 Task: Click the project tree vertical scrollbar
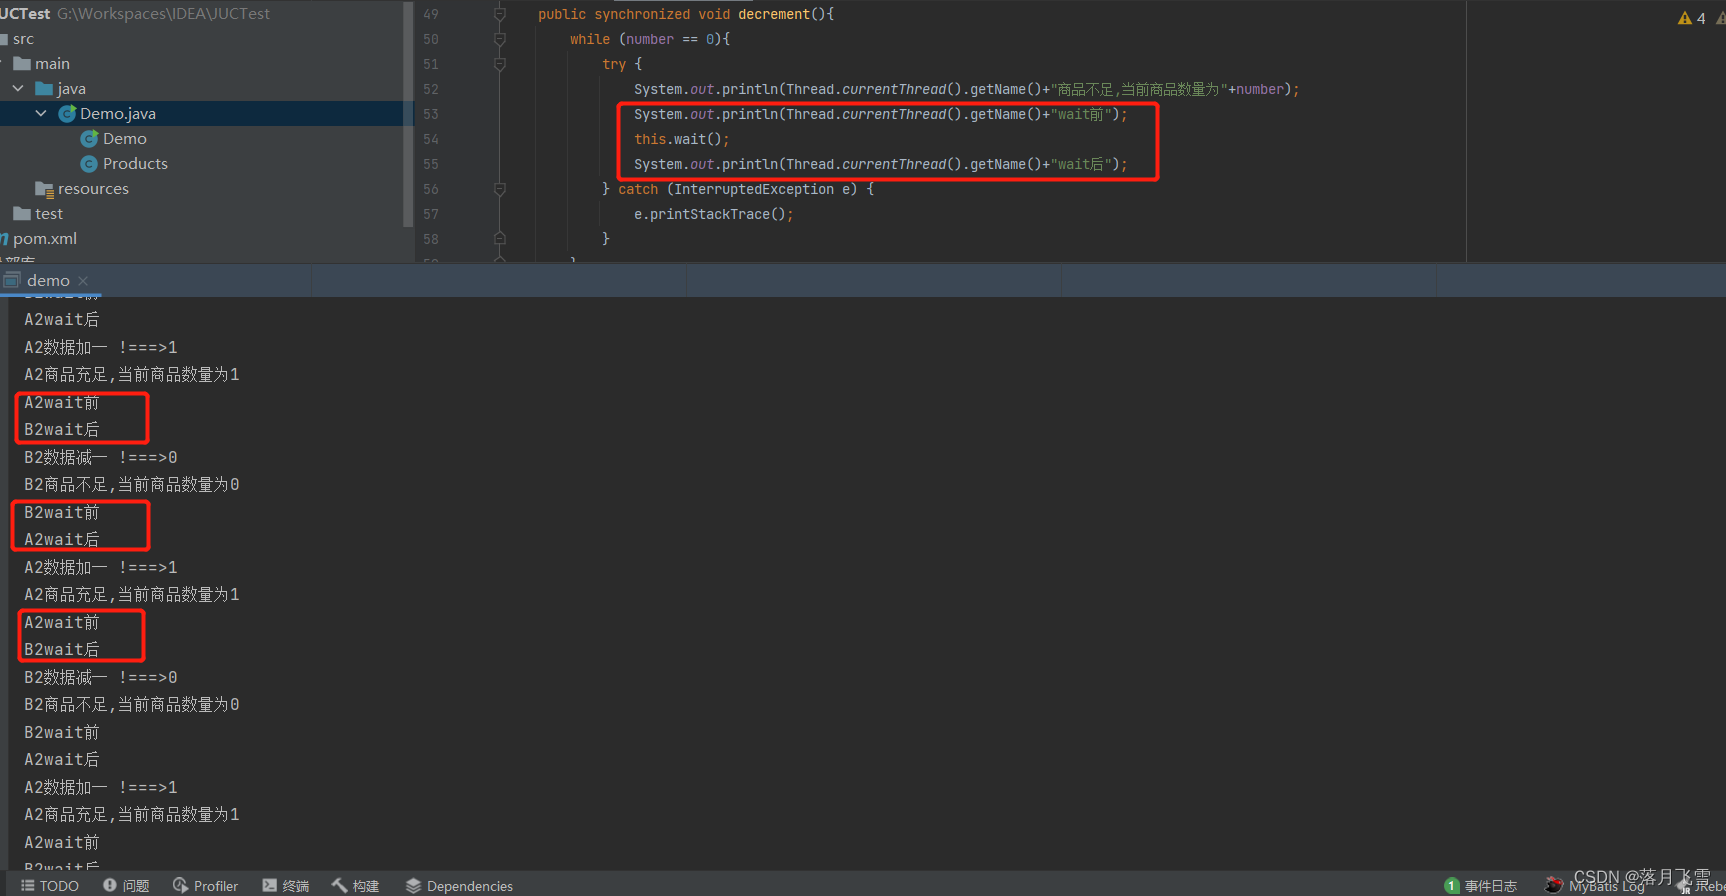tap(408, 113)
